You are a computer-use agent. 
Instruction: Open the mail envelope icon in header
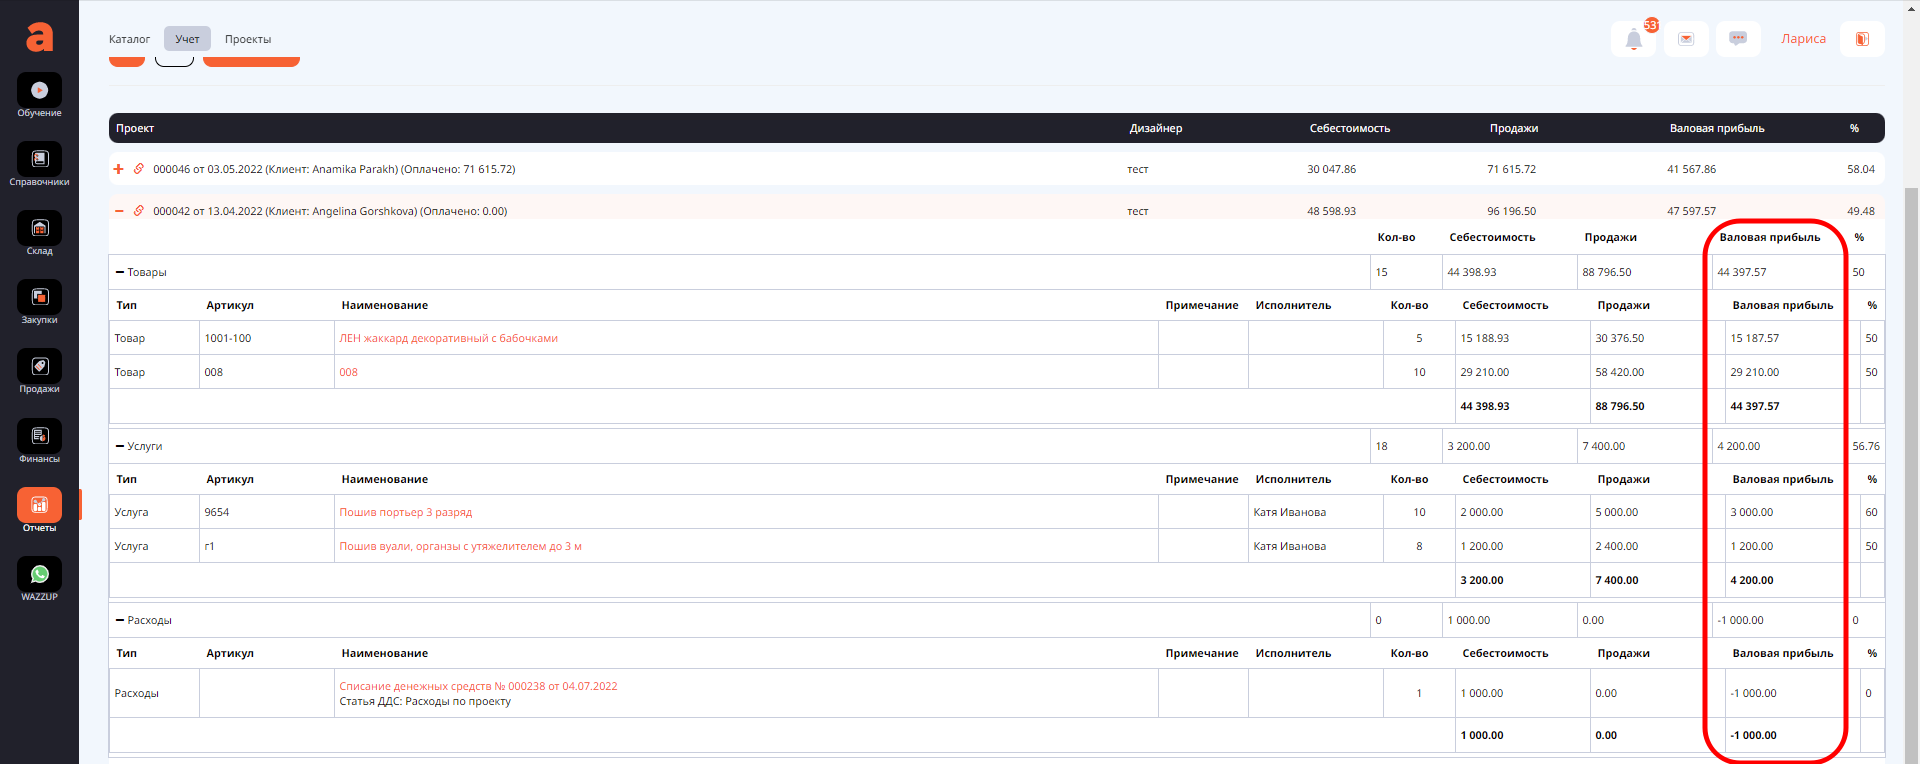[1686, 39]
